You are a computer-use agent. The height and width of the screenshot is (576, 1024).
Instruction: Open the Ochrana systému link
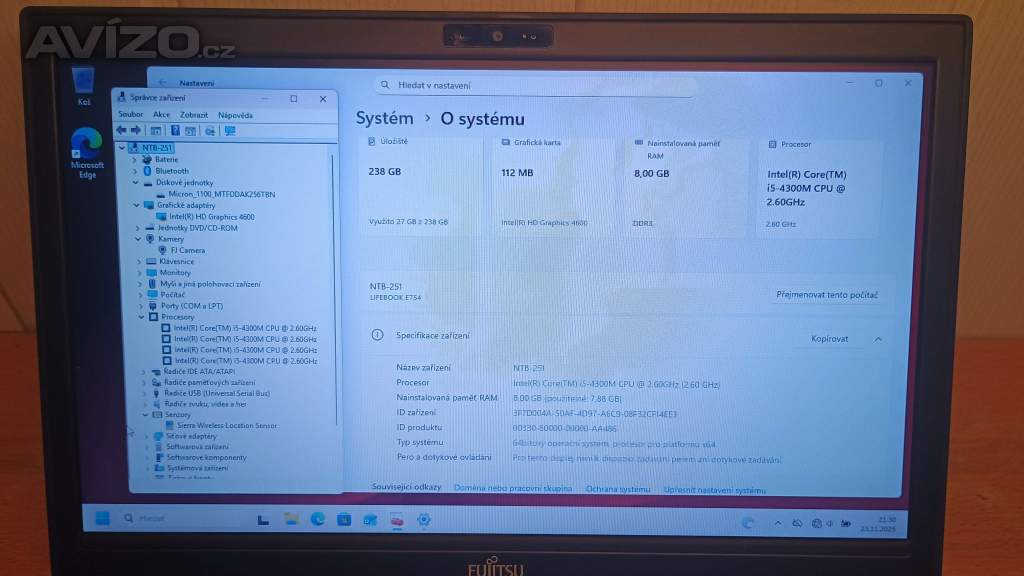(x=617, y=489)
